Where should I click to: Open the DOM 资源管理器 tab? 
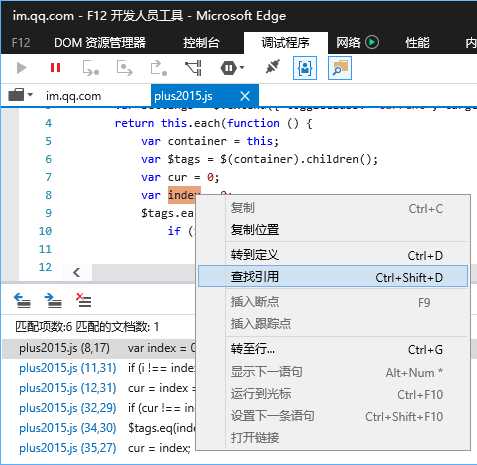coord(100,43)
